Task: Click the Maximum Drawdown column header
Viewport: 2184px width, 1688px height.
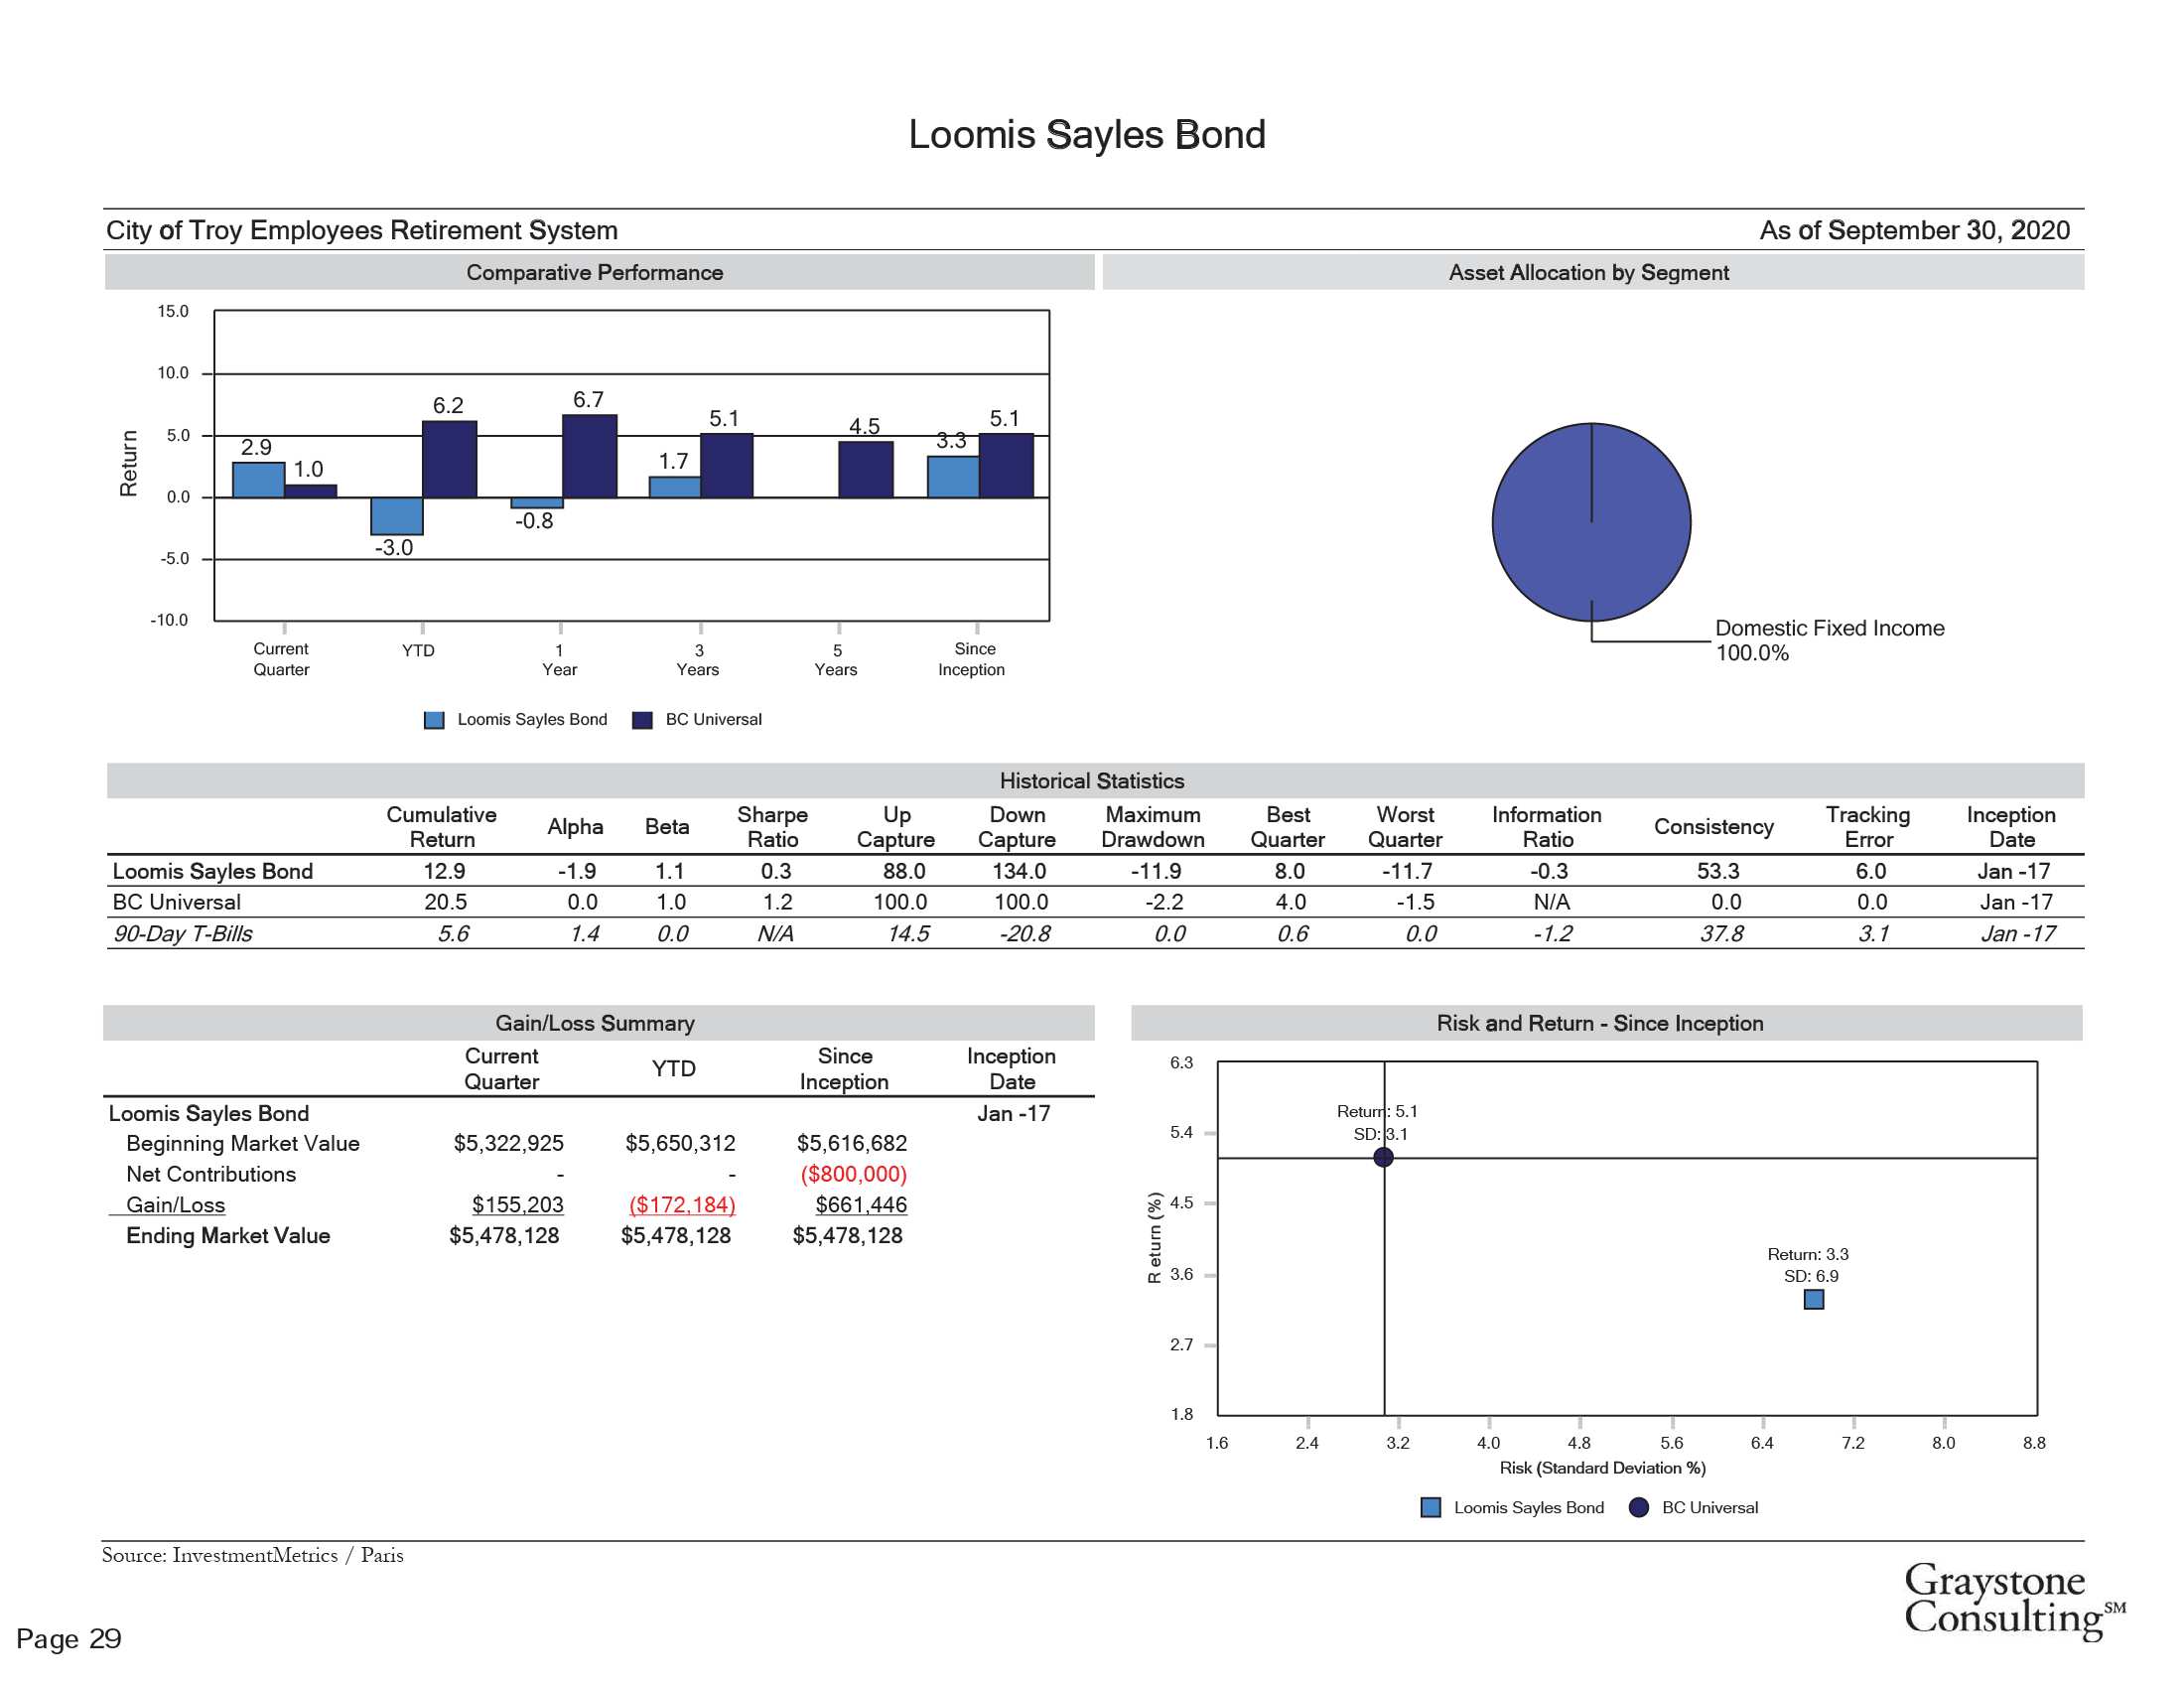Action: [x=1153, y=827]
